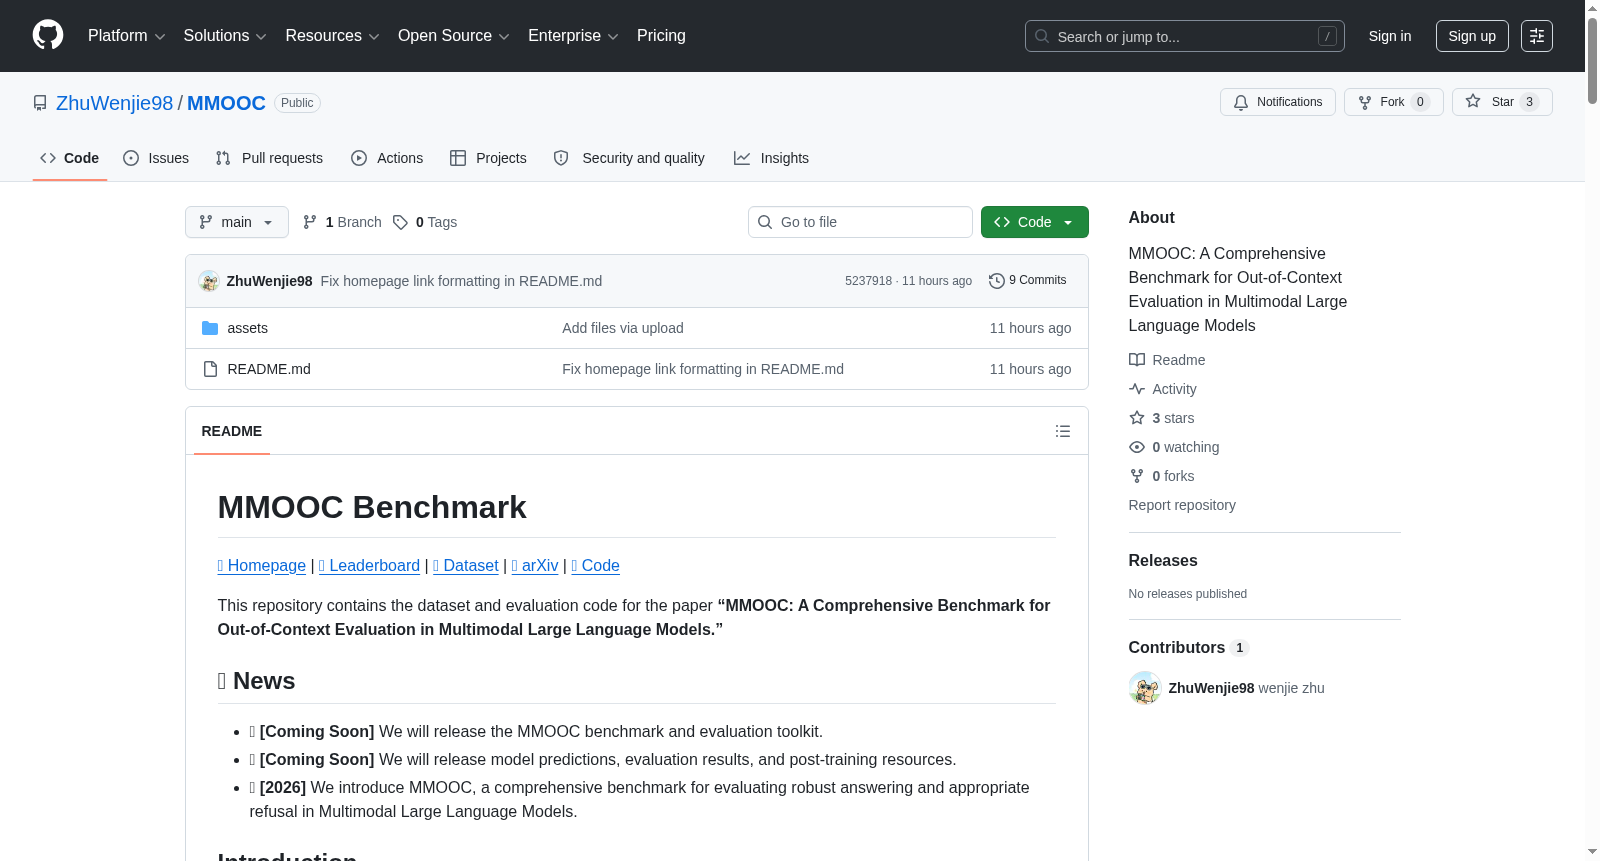Open the Leaderboard link in README
This screenshot has width=1600, height=861.
(369, 566)
